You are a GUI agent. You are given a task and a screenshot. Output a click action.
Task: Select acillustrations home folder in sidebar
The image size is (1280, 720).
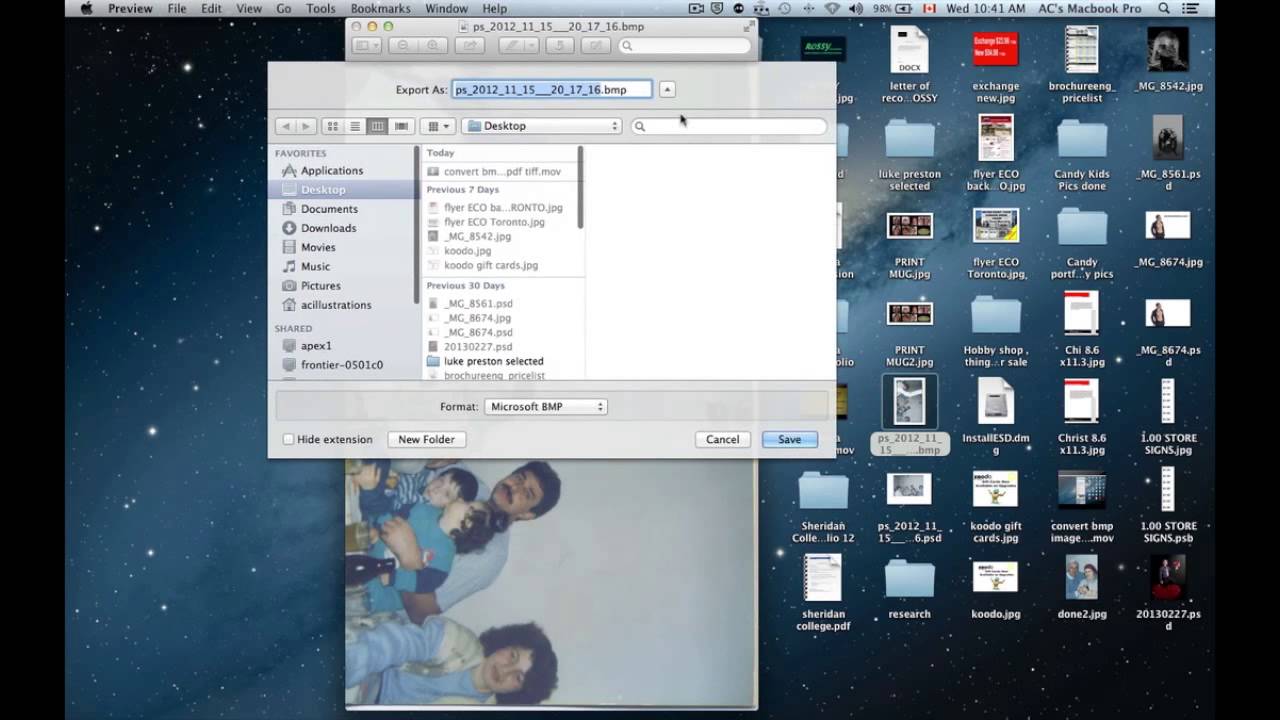point(336,305)
